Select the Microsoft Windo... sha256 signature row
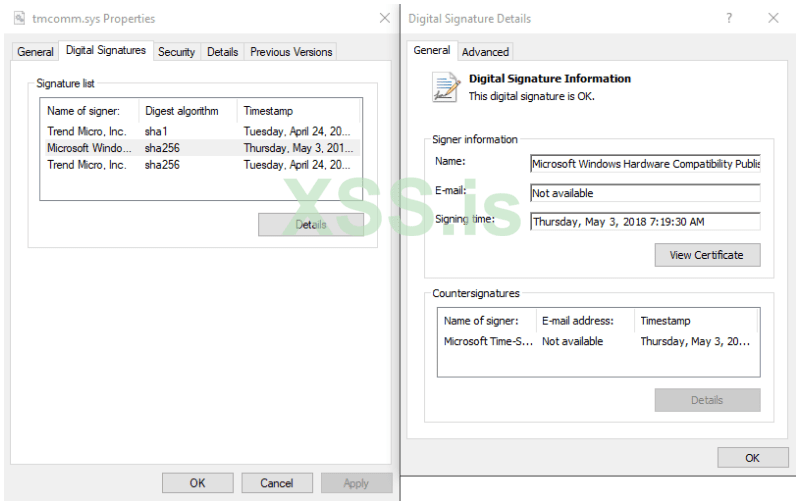Screen dimensions: 802x503 click(x=202, y=148)
